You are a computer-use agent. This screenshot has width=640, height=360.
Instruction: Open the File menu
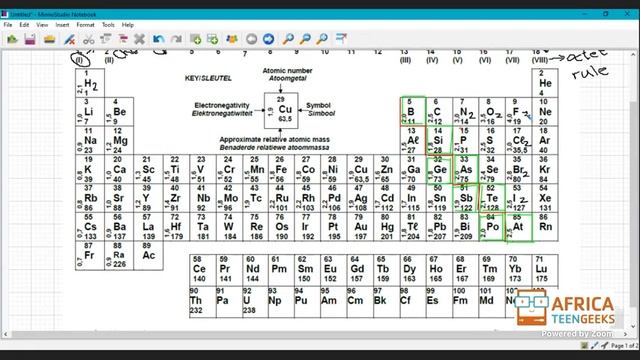click(8, 25)
